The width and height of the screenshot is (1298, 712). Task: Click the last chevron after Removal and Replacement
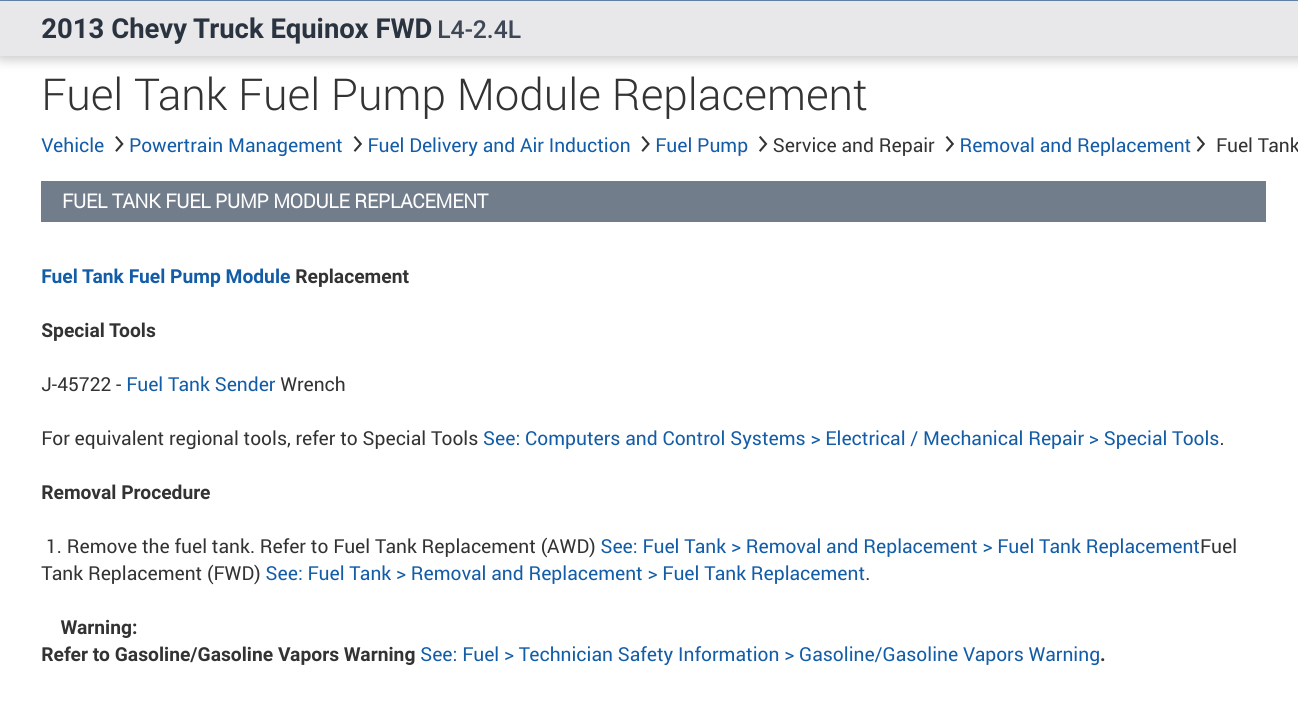pyautogui.click(x=1201, y=145)
